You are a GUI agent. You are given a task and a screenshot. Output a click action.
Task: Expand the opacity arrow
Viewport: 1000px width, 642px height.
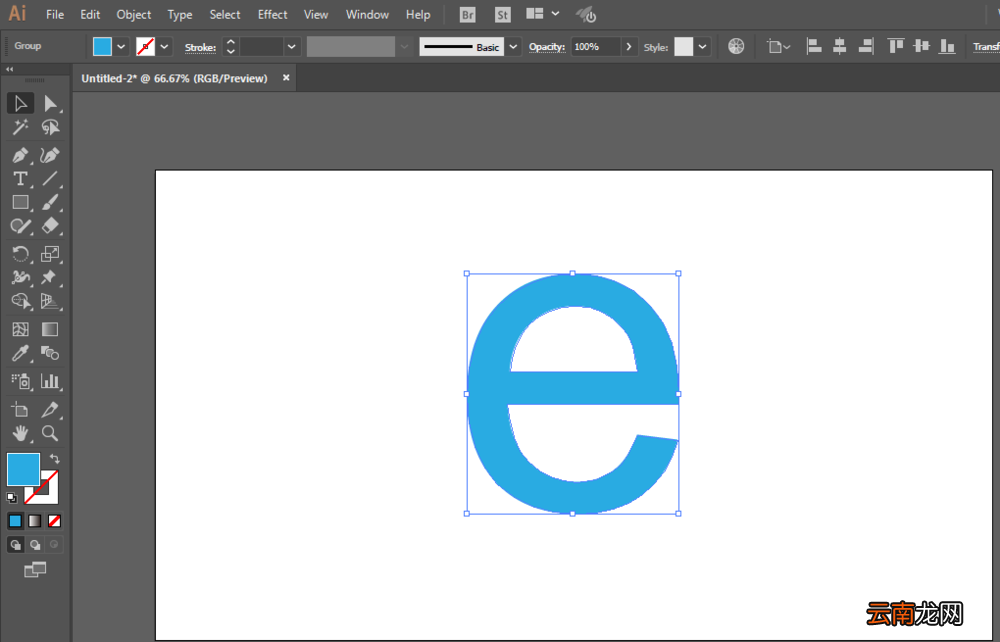[629, 47]
